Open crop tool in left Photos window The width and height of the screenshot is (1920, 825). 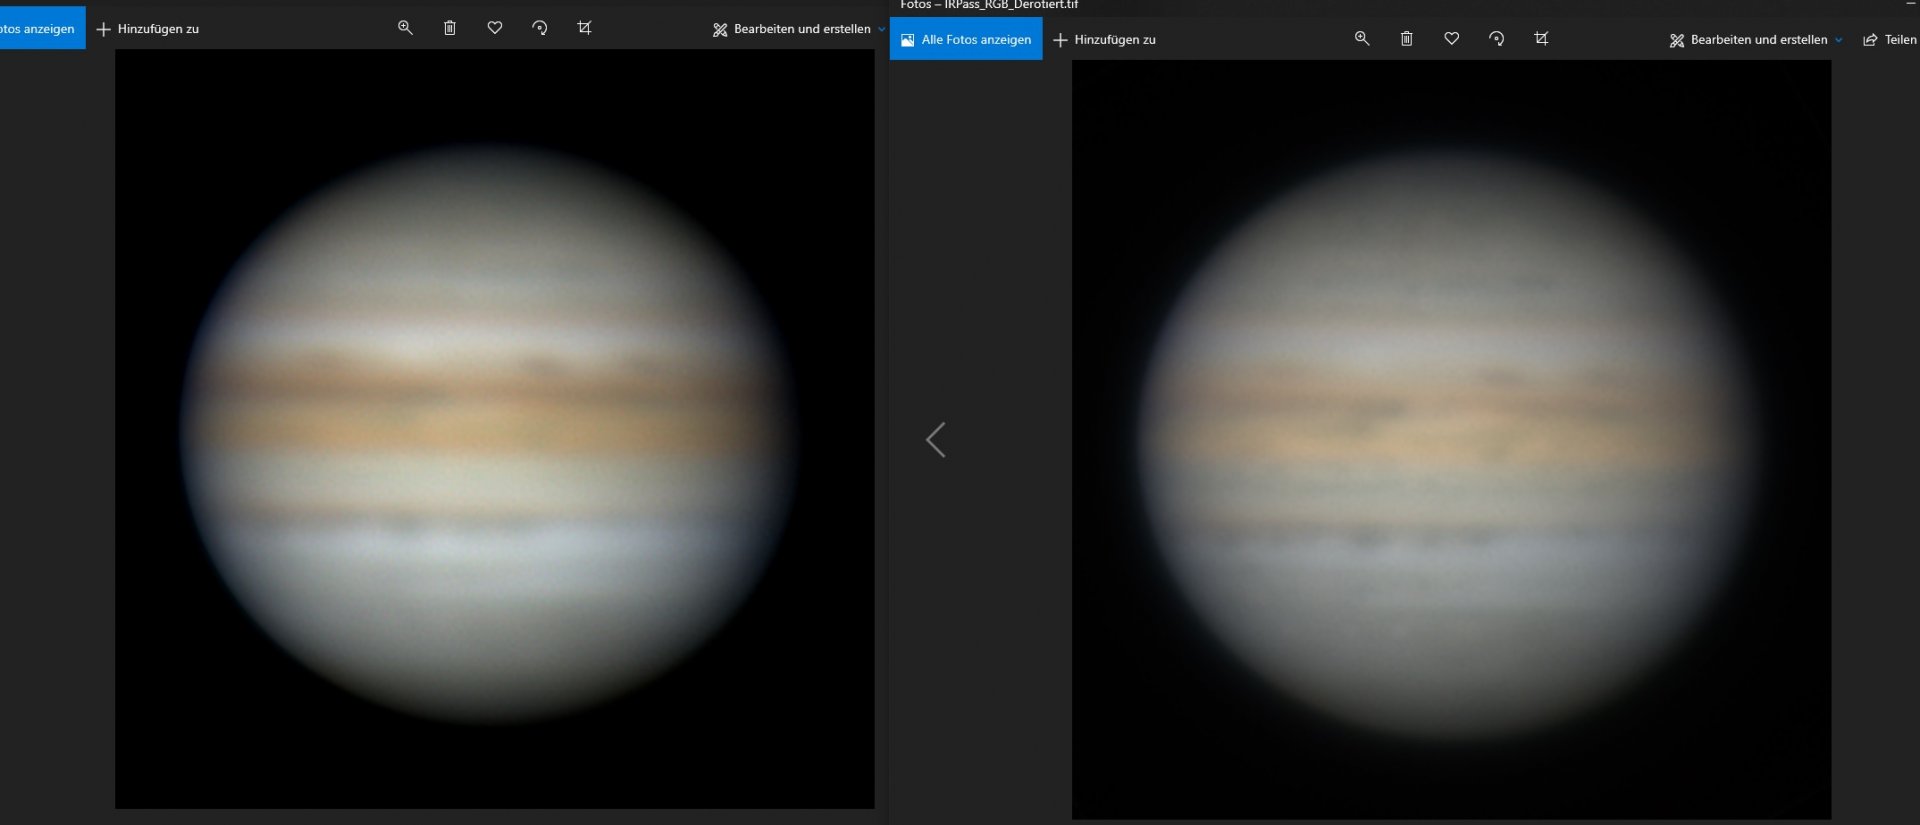pyautogui.click(x=585, y=28)
